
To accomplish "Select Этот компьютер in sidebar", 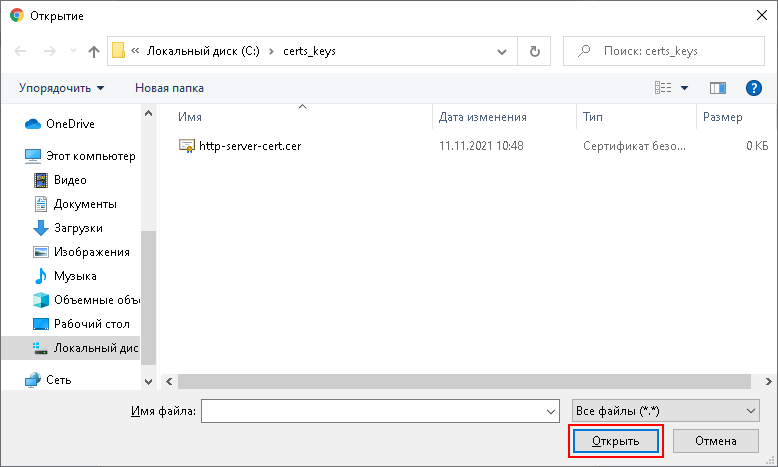I will tap(90, 156).
